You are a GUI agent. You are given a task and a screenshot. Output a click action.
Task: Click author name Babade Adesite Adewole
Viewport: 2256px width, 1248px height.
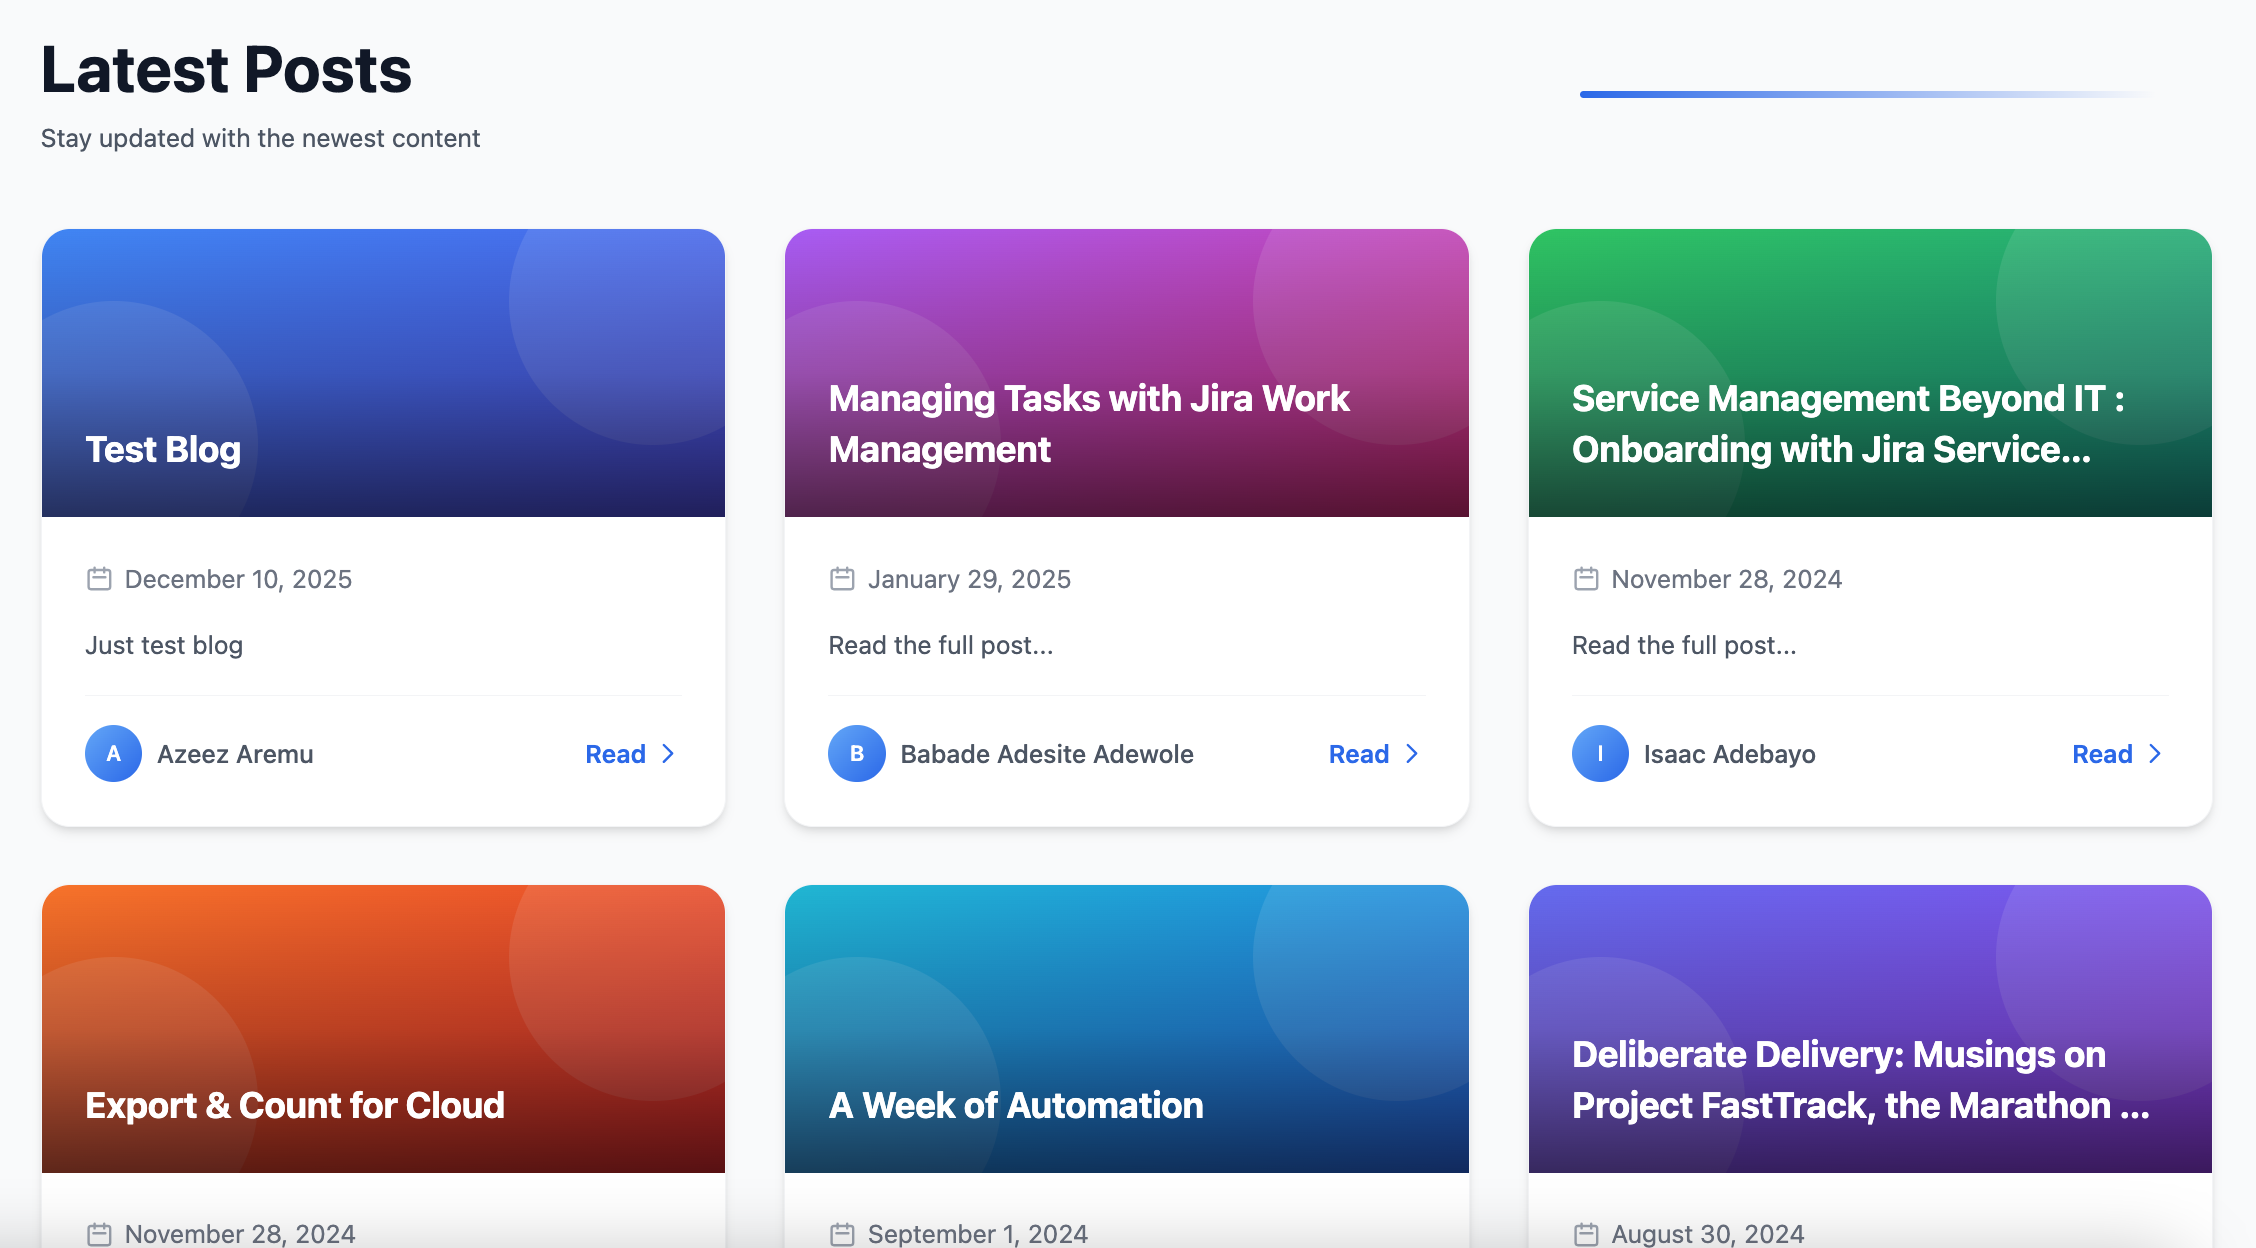(1046, 754)
